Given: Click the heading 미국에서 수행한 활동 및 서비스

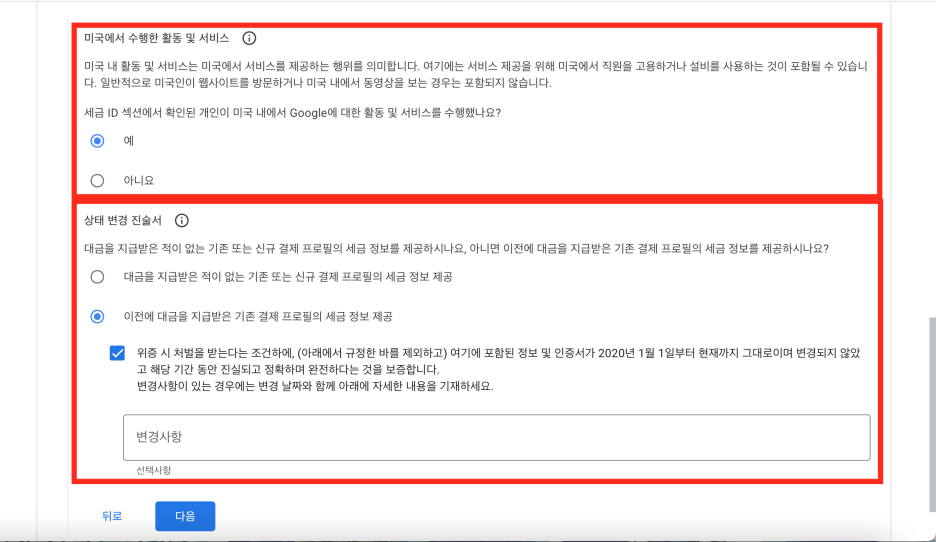Looking at the screenshot, I should tap(156, 38).
